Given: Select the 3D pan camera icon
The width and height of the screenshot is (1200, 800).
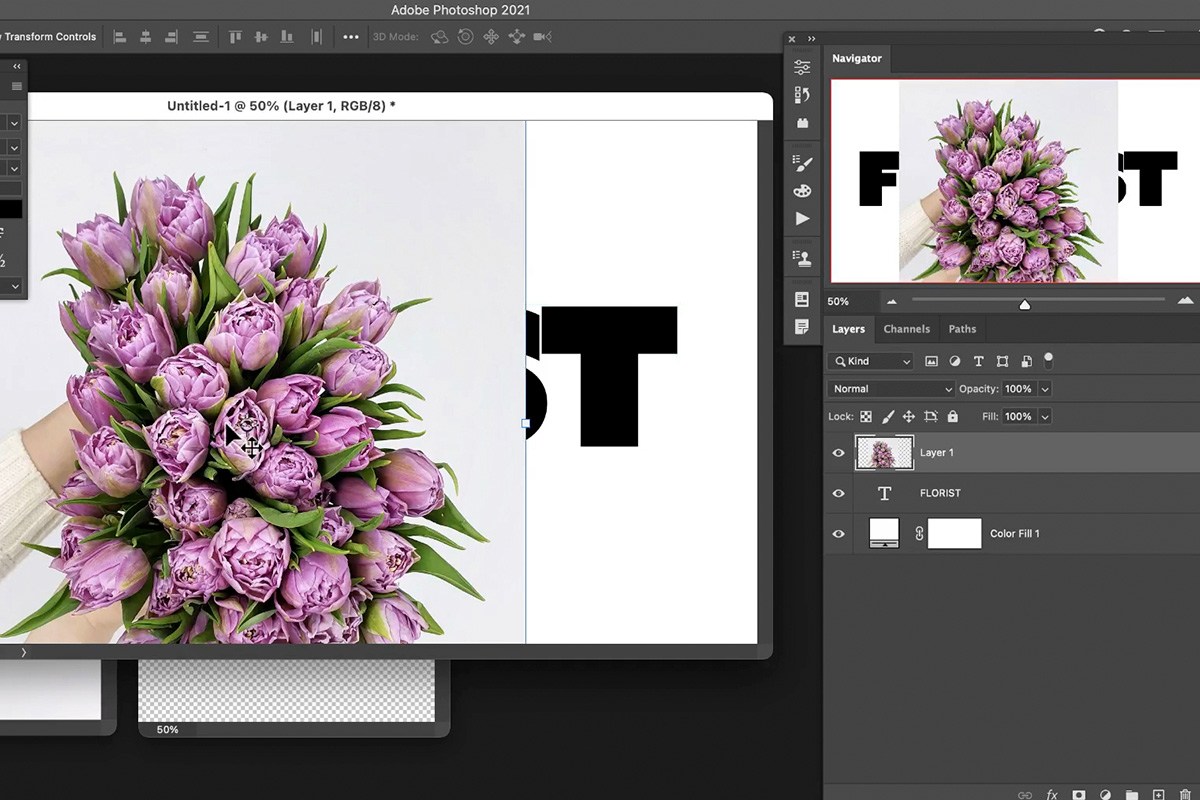Looking at the screenshot, I should click(x=491, y=37).
